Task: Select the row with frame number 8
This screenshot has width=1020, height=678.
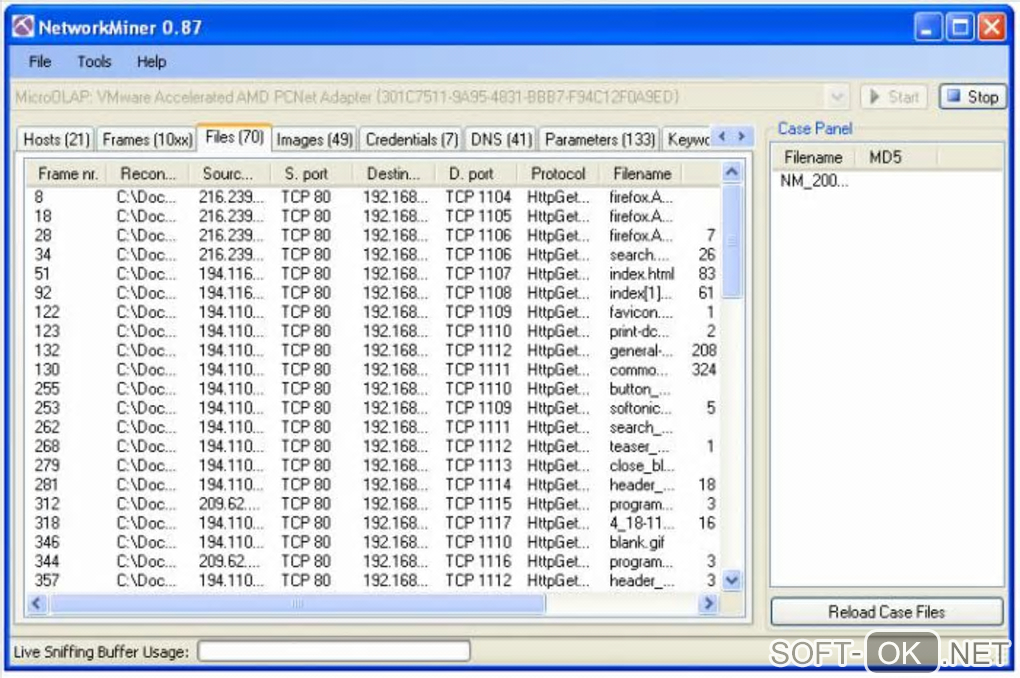Action: pyautogui.click(x=374, y=197)
